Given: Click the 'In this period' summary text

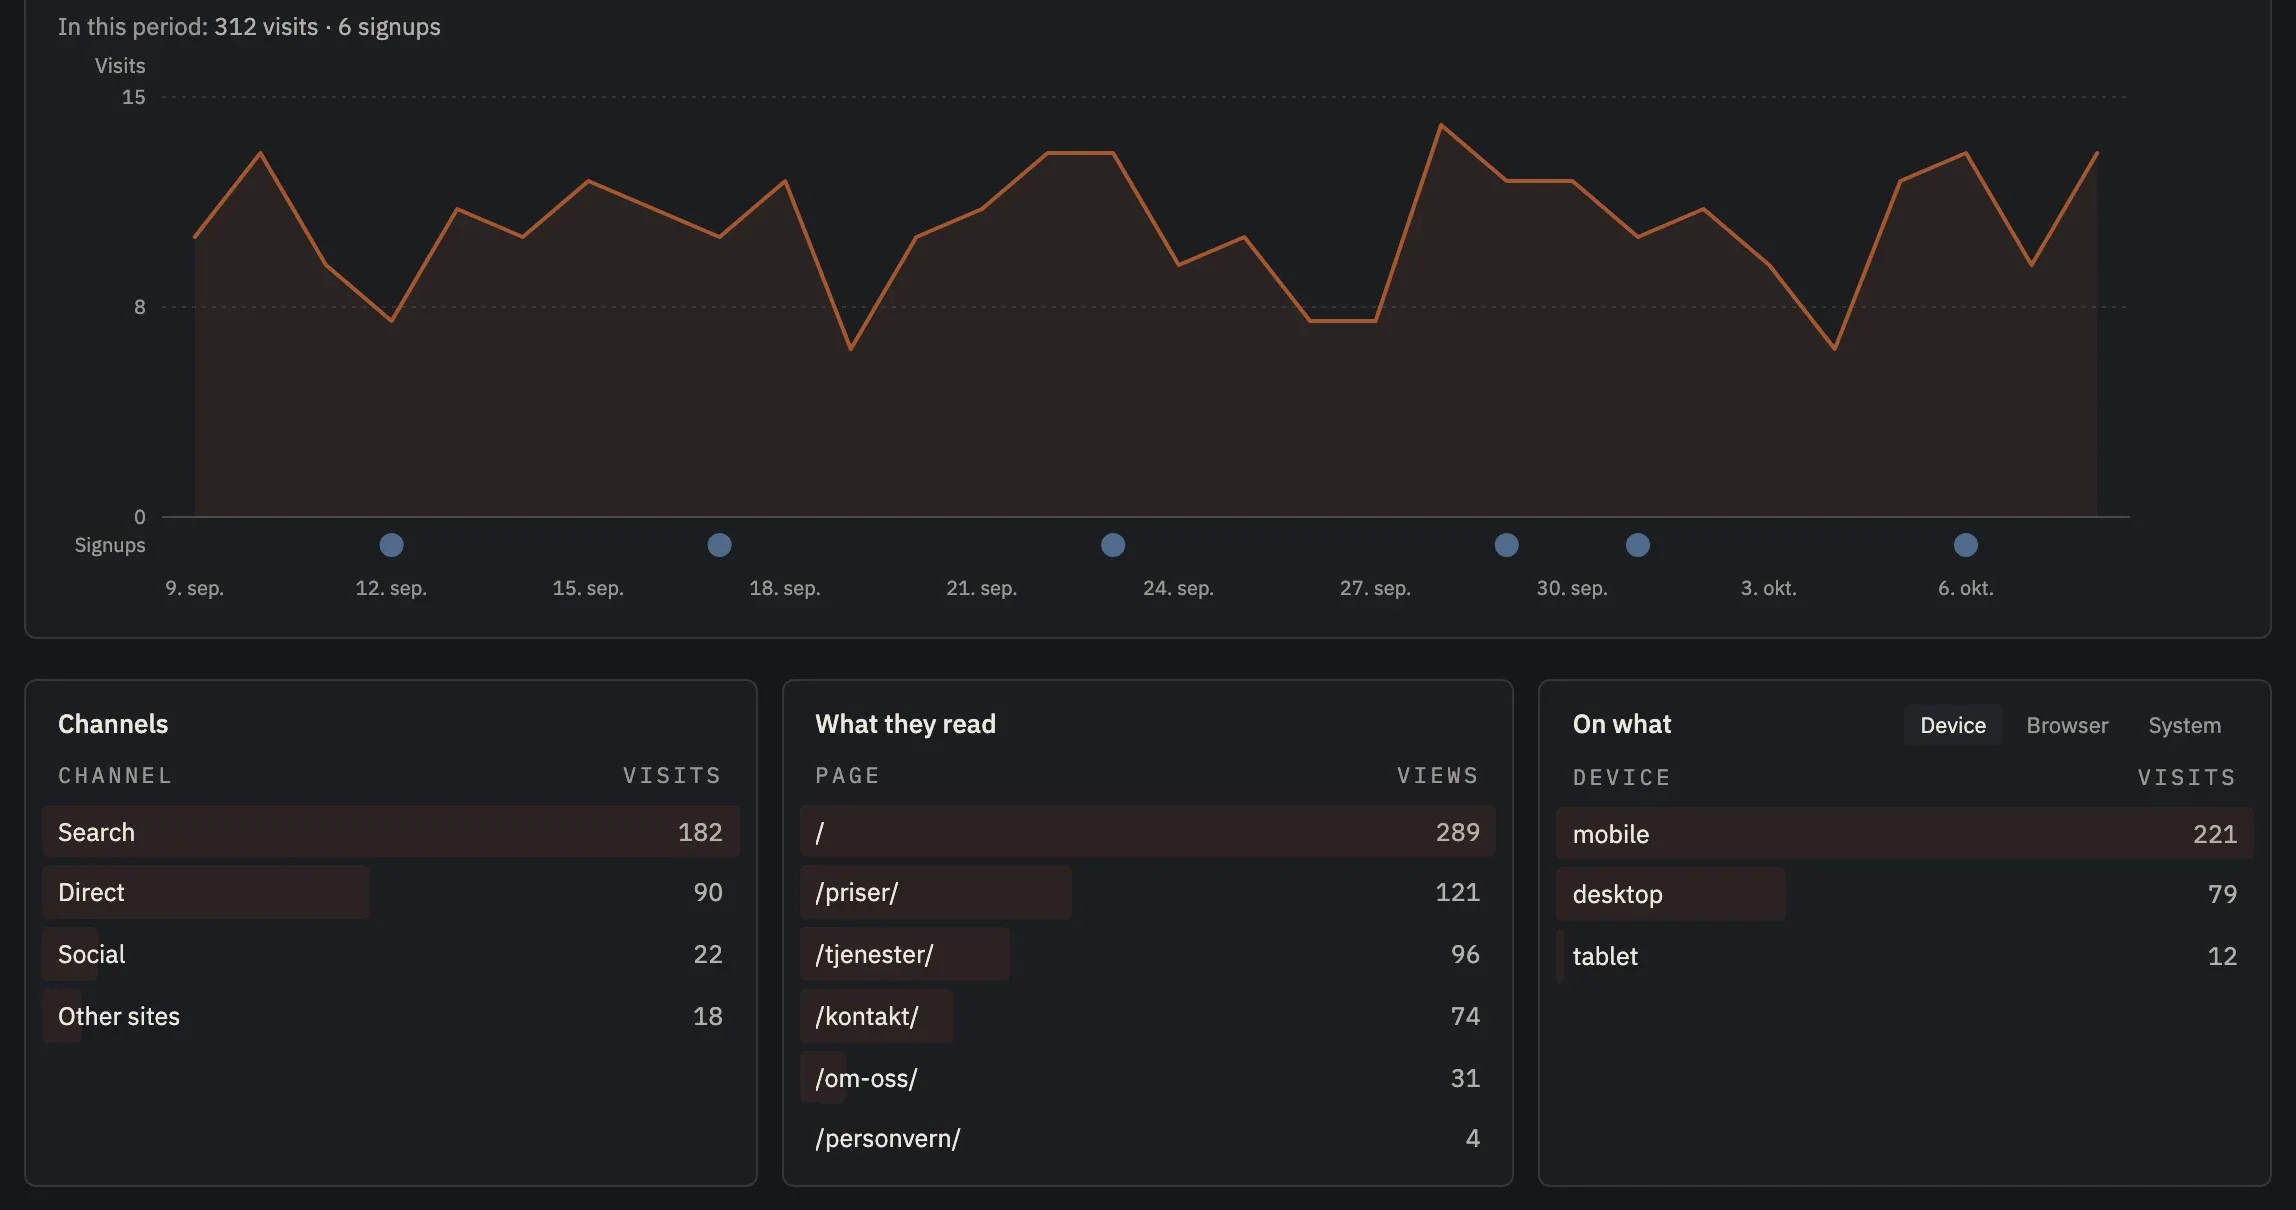Looking at the screenshot, I should pos(249,27).
